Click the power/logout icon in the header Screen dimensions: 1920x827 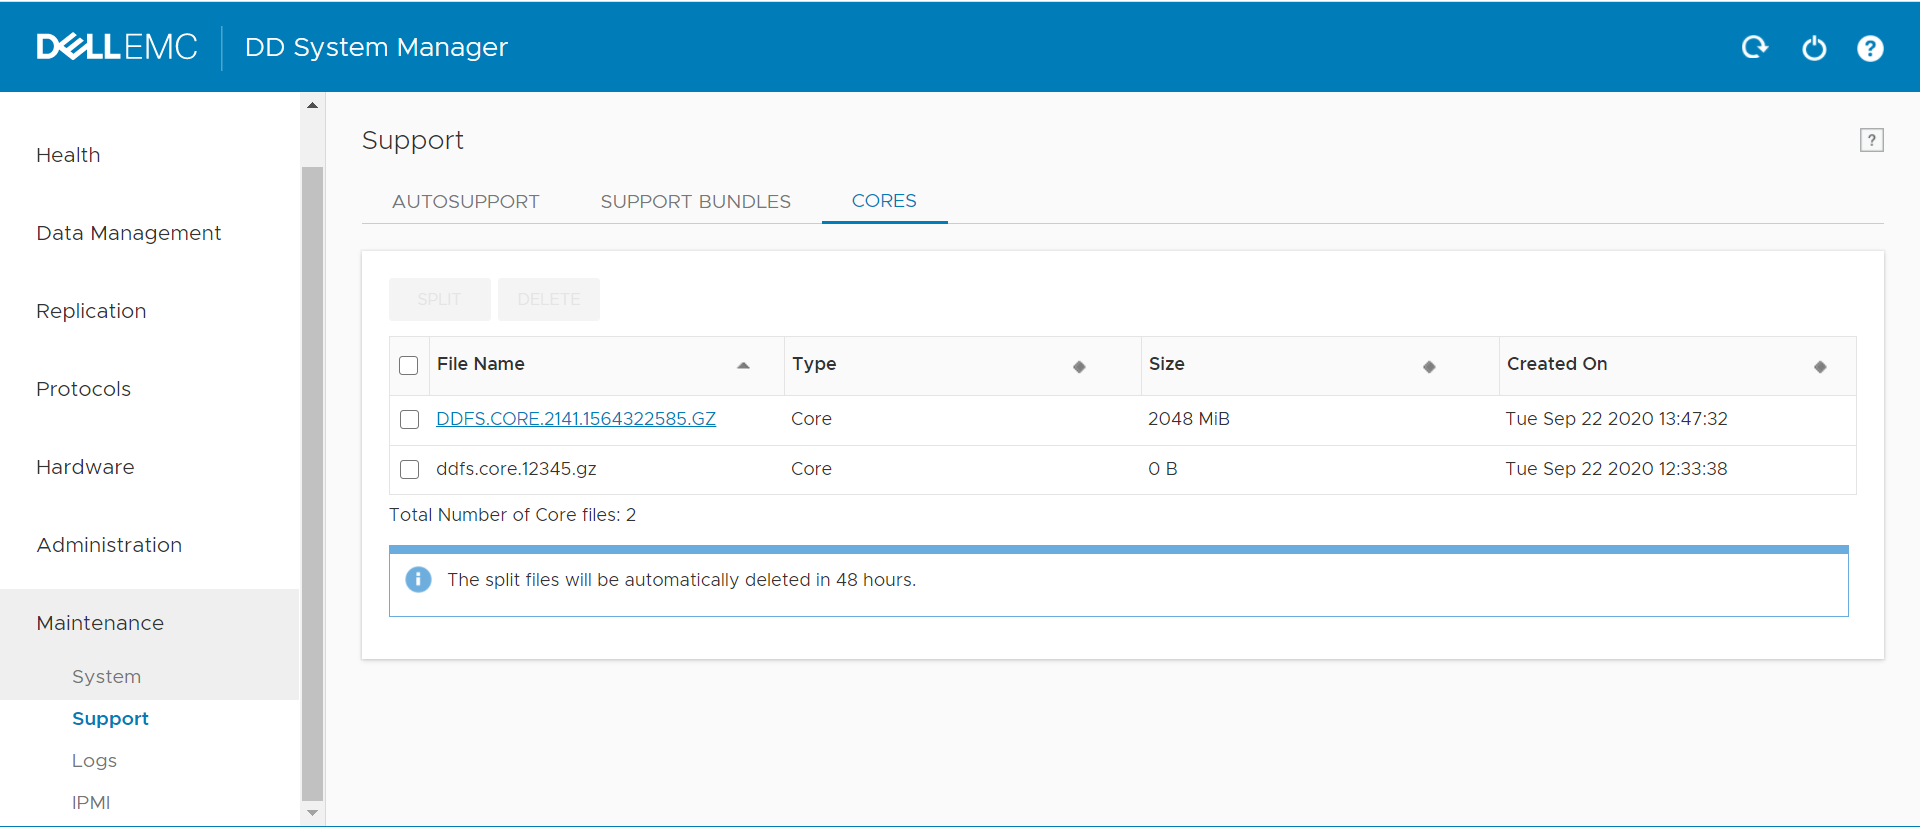pyautogui.click(x=1814, y=48)
